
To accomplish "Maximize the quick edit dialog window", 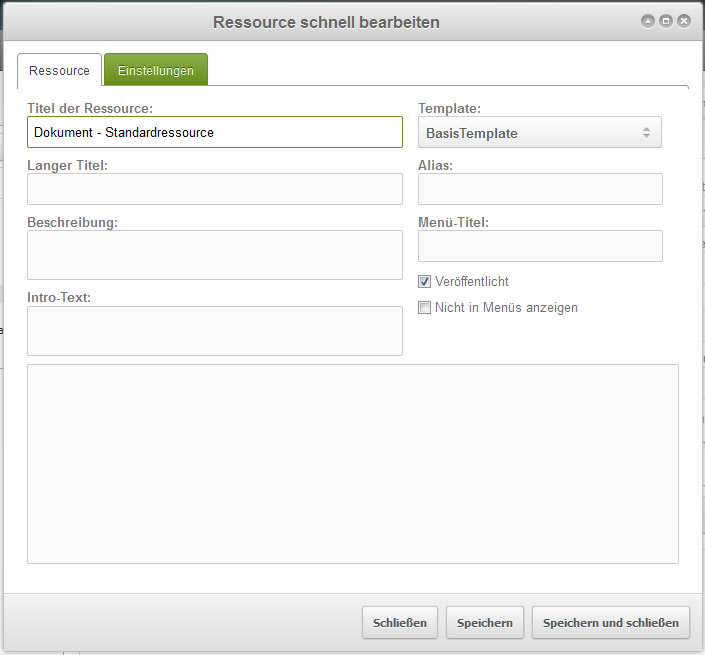I will click(x=666, y=21).
